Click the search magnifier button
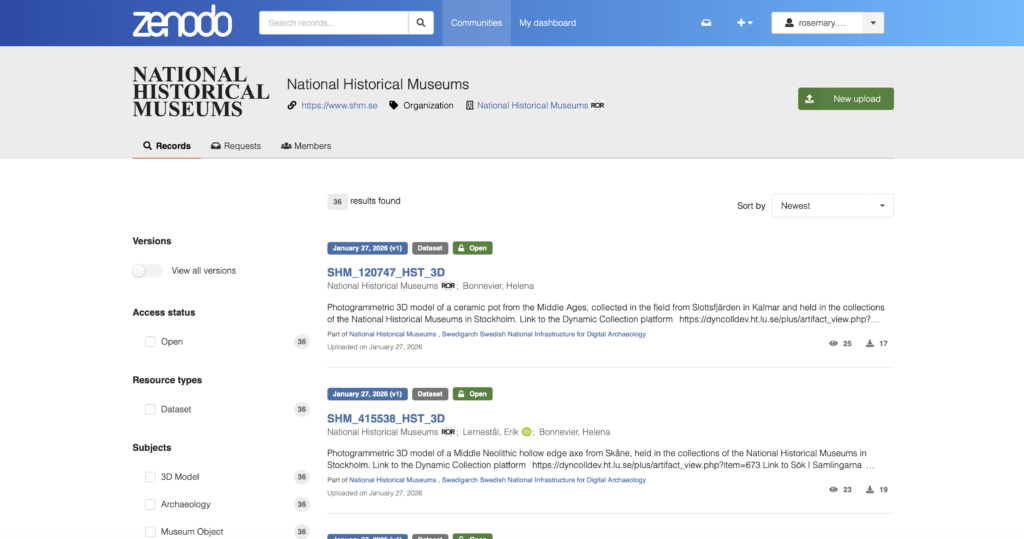Image resolution: width=1024 pixels, height=539 pixels. point(421,23)
